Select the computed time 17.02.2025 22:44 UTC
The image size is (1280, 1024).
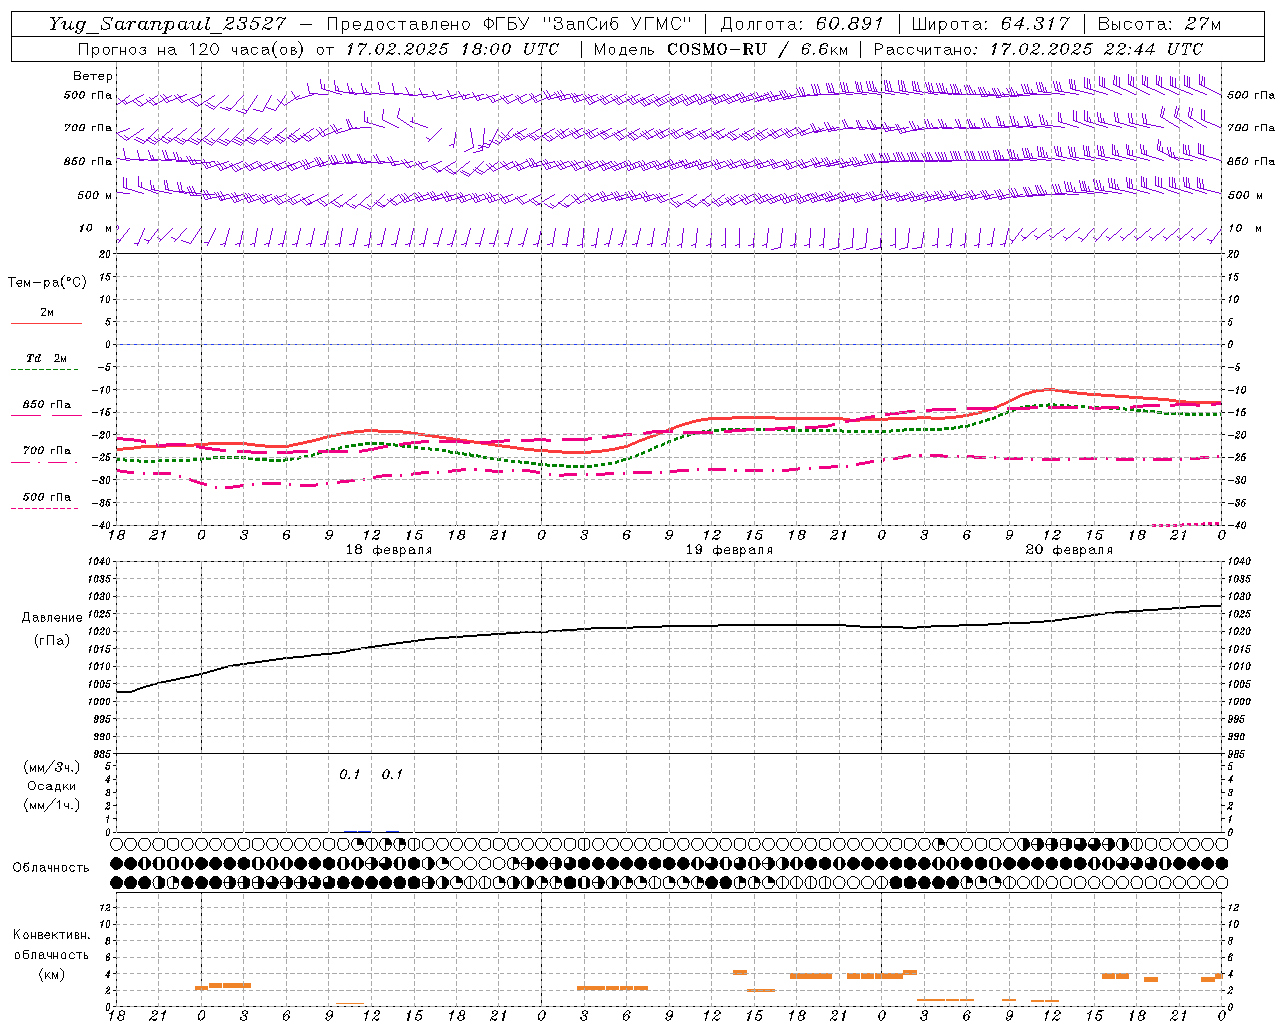pyautogui.click(x=1096, y=49)
